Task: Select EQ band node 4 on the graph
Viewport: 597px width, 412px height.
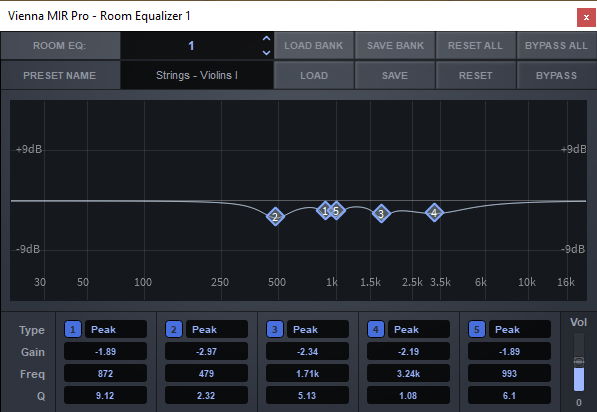Action: (x=434, y=212)
